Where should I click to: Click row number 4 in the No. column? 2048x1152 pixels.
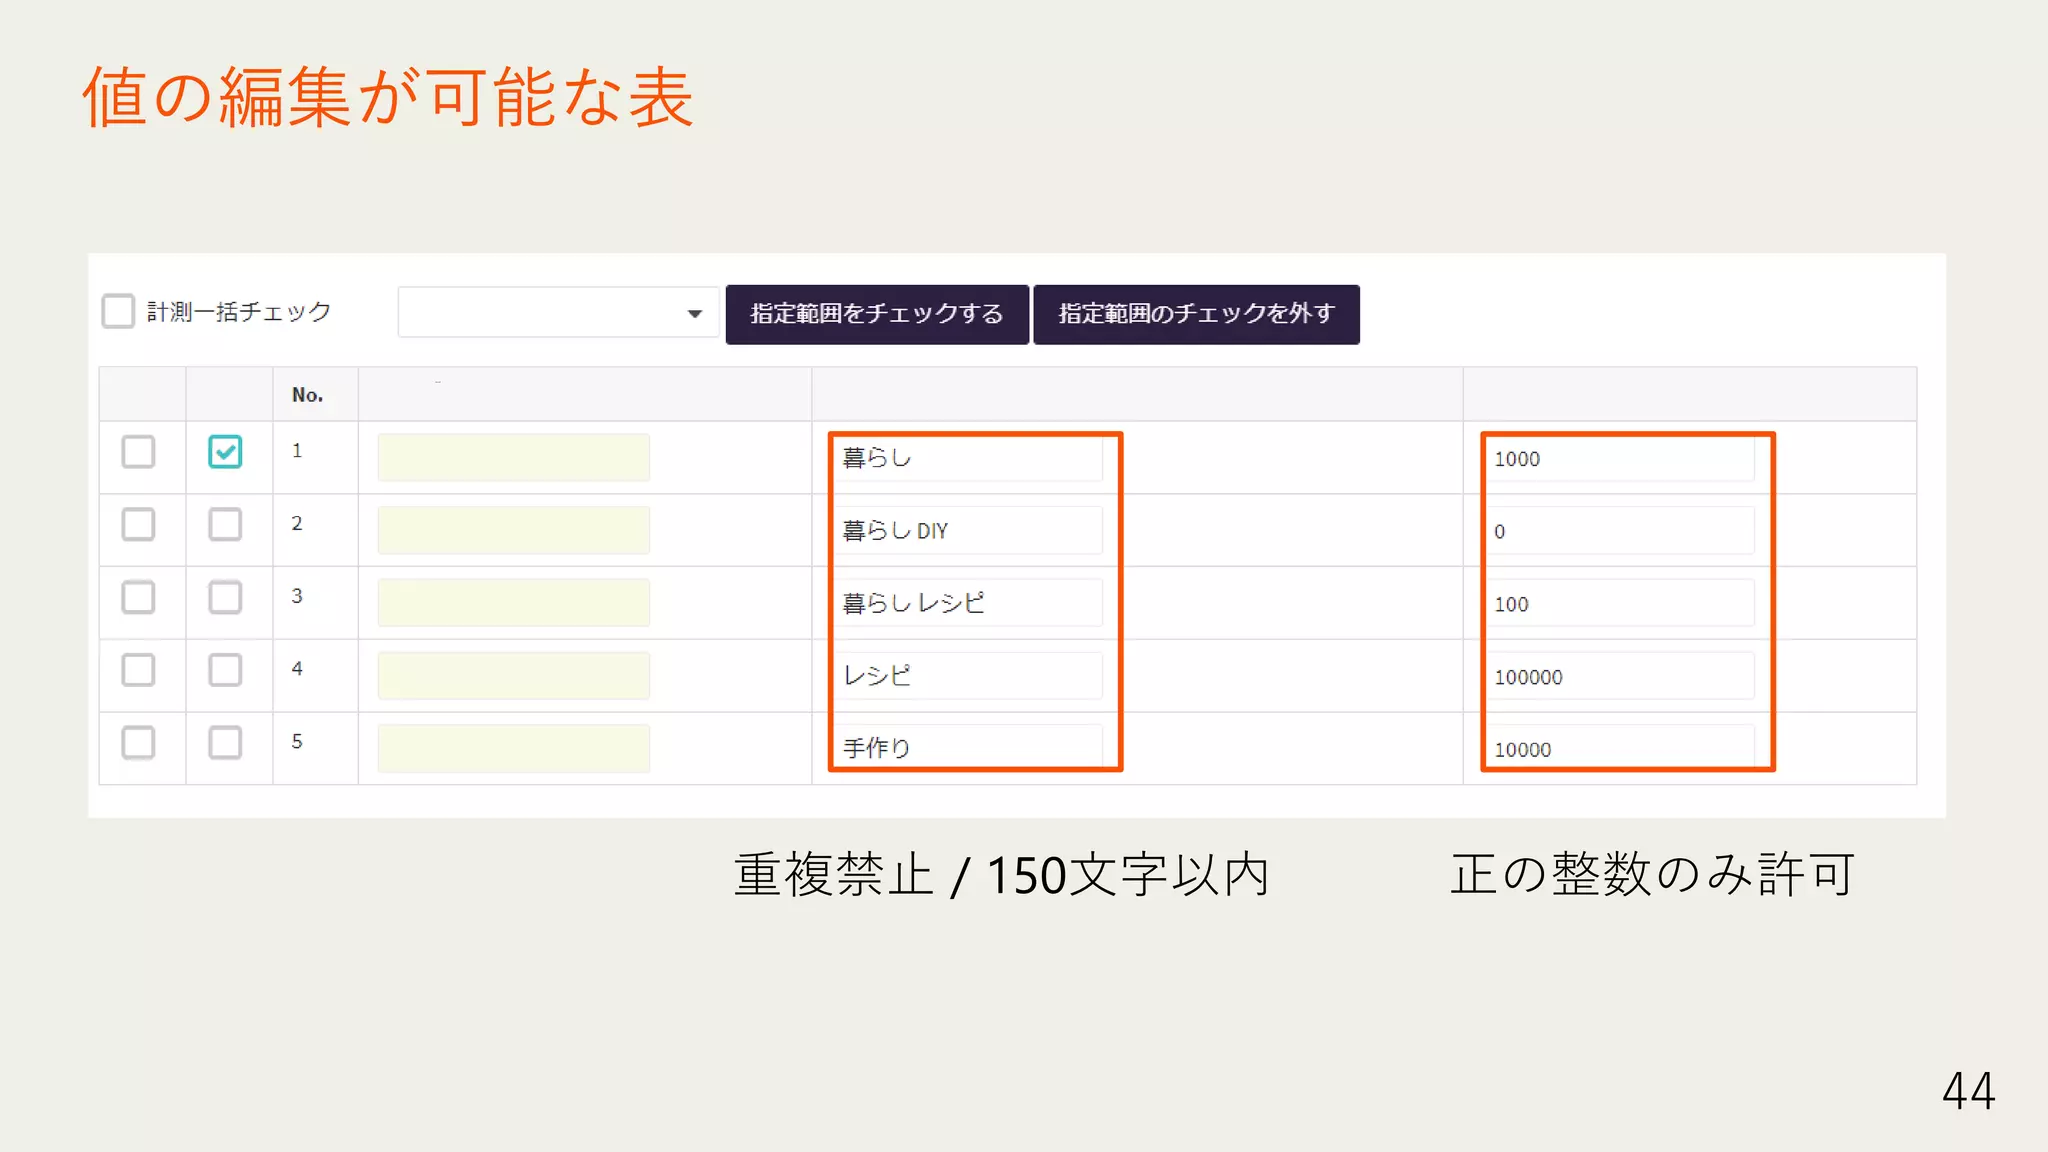[297, 668]
